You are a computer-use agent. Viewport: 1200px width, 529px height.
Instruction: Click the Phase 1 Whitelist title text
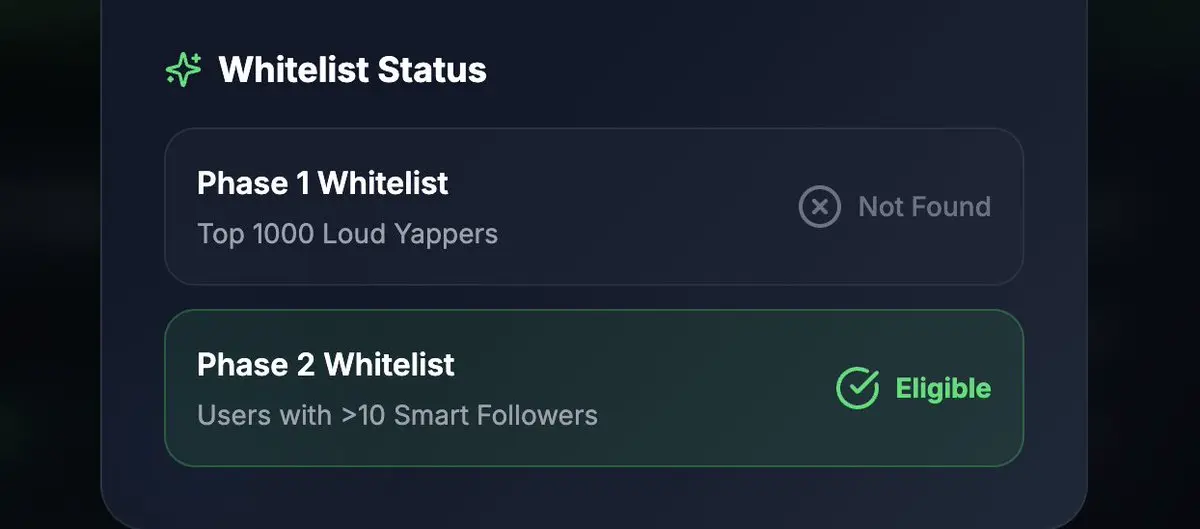[323, 183]
